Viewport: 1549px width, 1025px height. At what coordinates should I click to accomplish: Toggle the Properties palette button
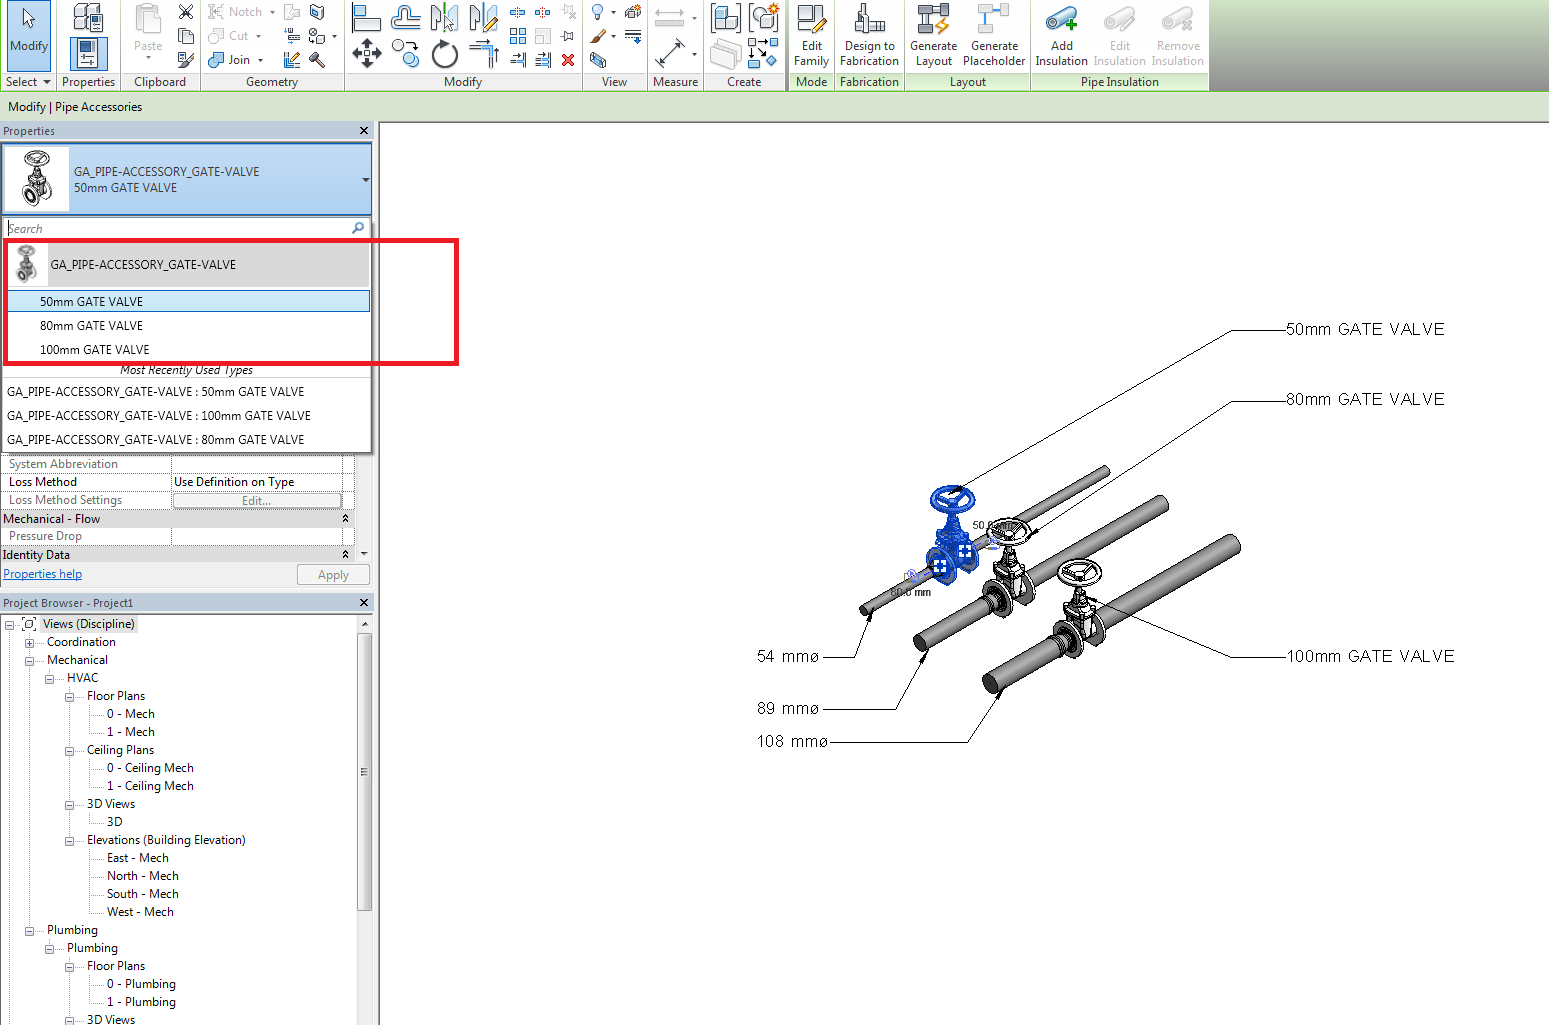tap(88, 55)
